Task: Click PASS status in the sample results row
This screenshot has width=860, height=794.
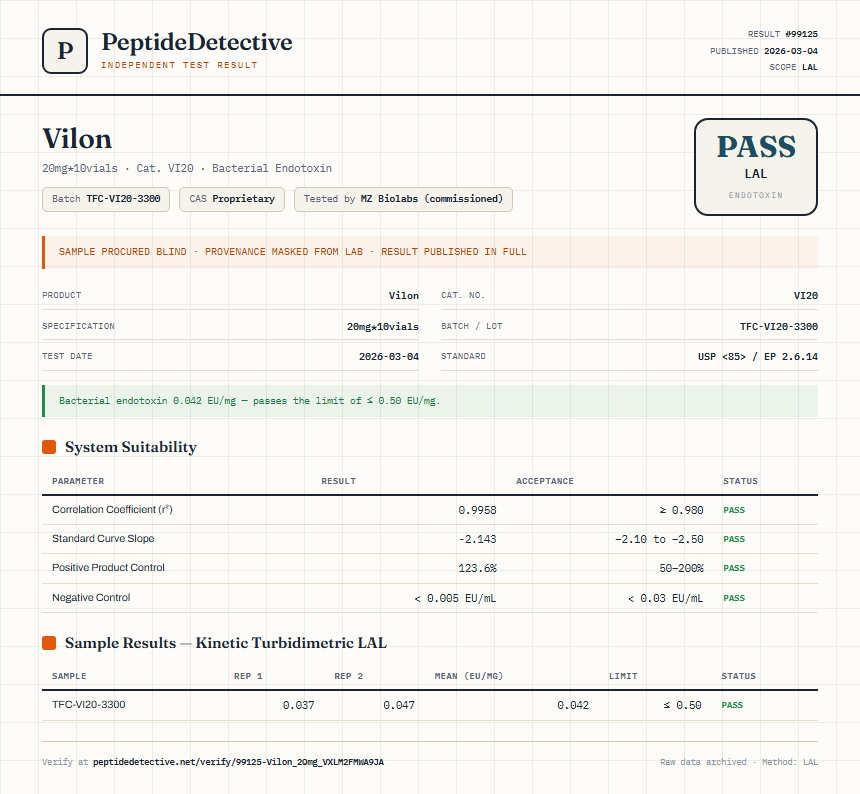Action: pos(732,705)
